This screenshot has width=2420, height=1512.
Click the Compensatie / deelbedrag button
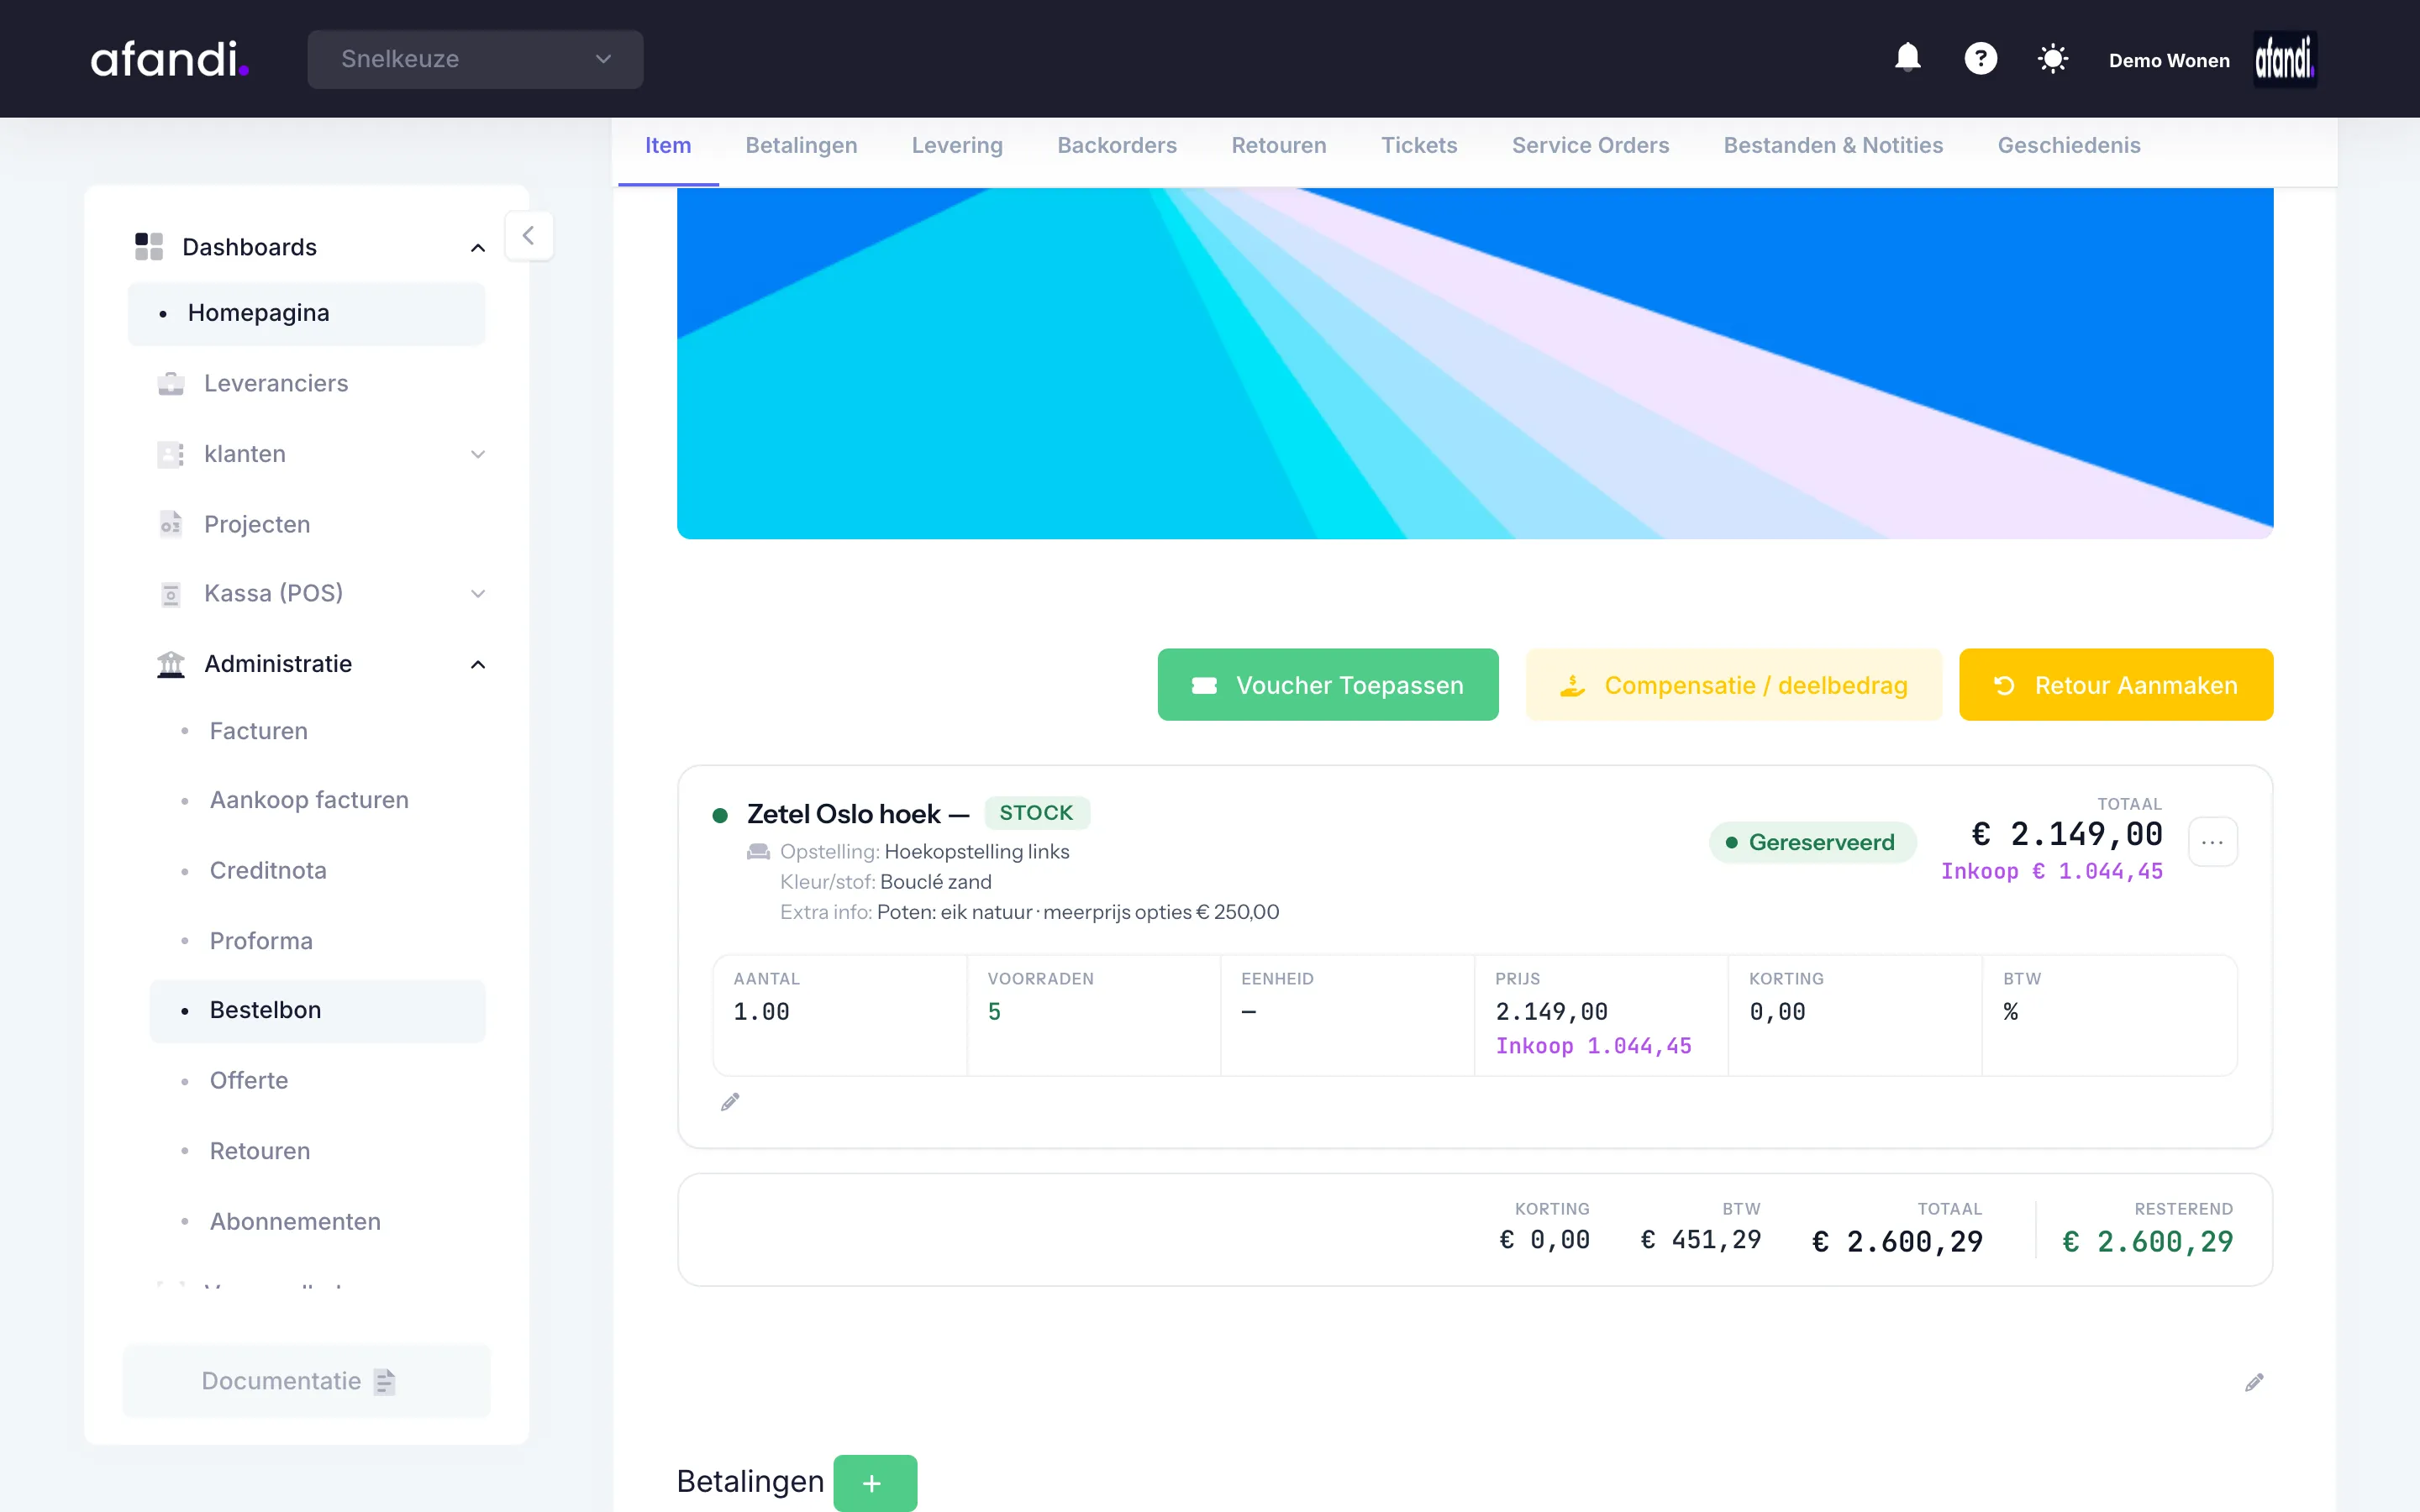[x=1734, y=685]
